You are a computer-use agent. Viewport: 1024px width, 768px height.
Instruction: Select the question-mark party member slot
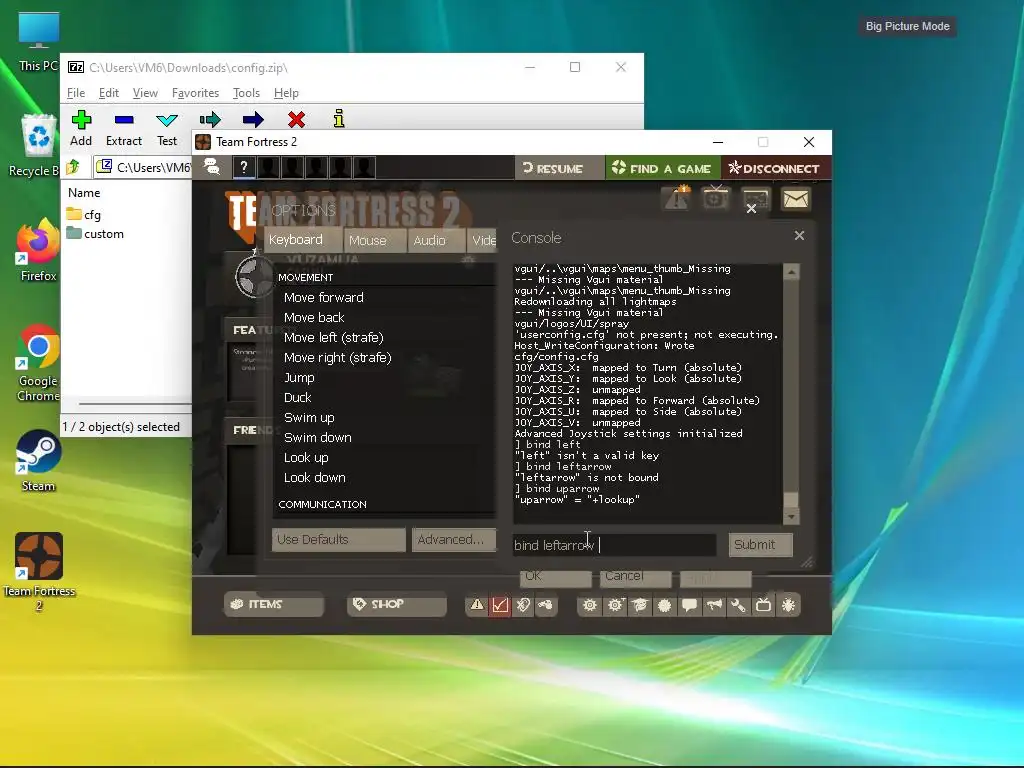[244, 168]
